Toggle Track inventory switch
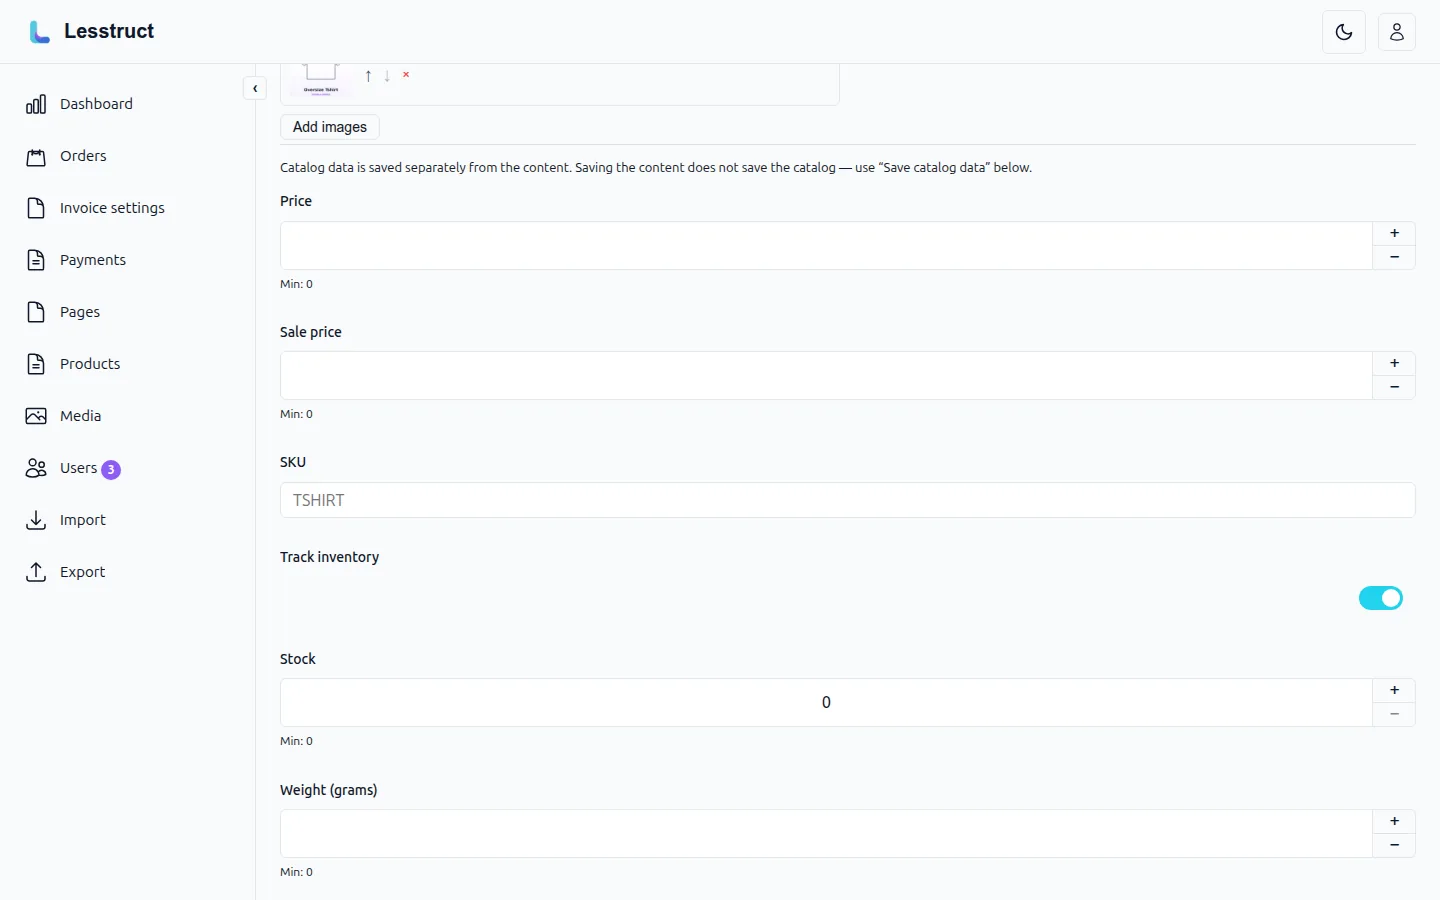Viewport: 1440px width, 900px height. (1381, 598)
